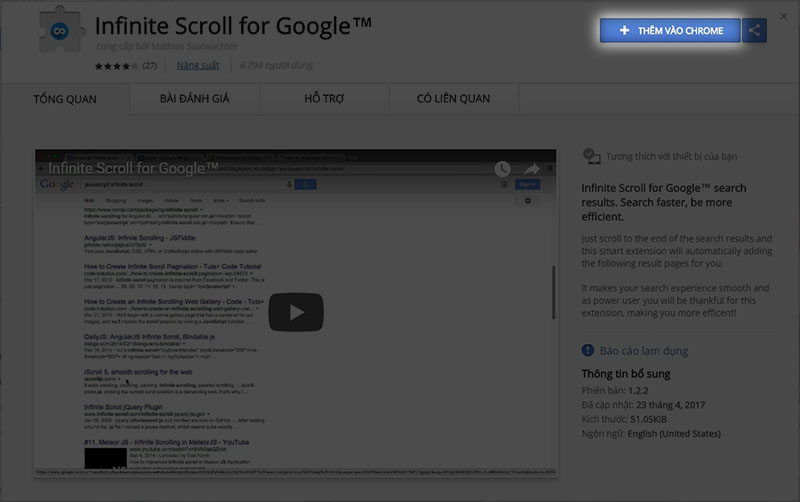Click the THÊM VÀO CHROME button
The image size is (800, 502).
[x=670, y=31]
